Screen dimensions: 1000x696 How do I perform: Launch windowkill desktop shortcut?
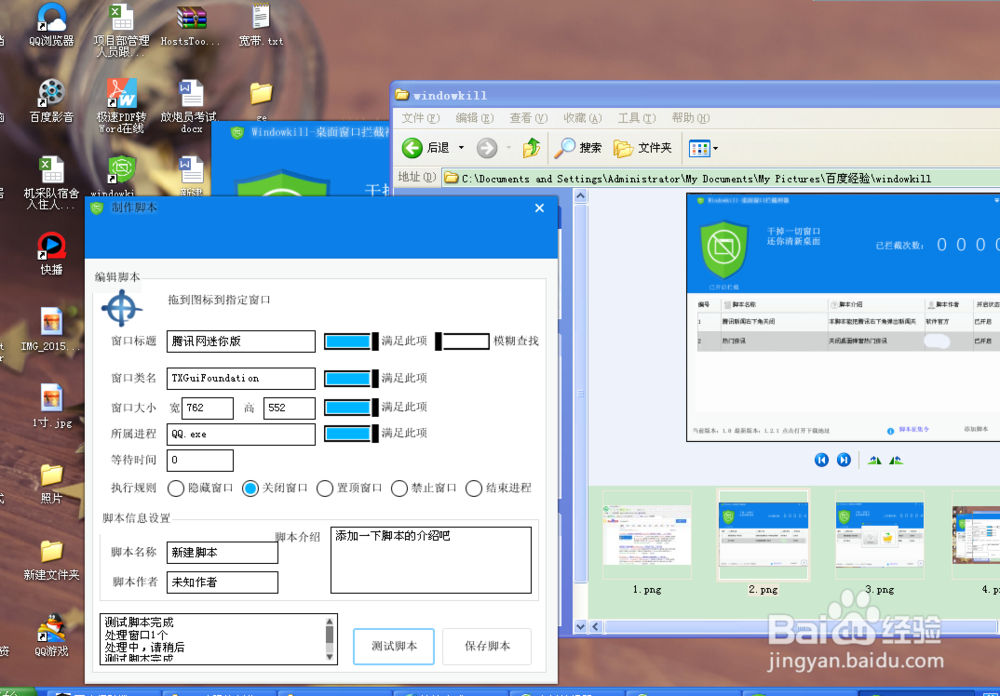tap(121, 177)
